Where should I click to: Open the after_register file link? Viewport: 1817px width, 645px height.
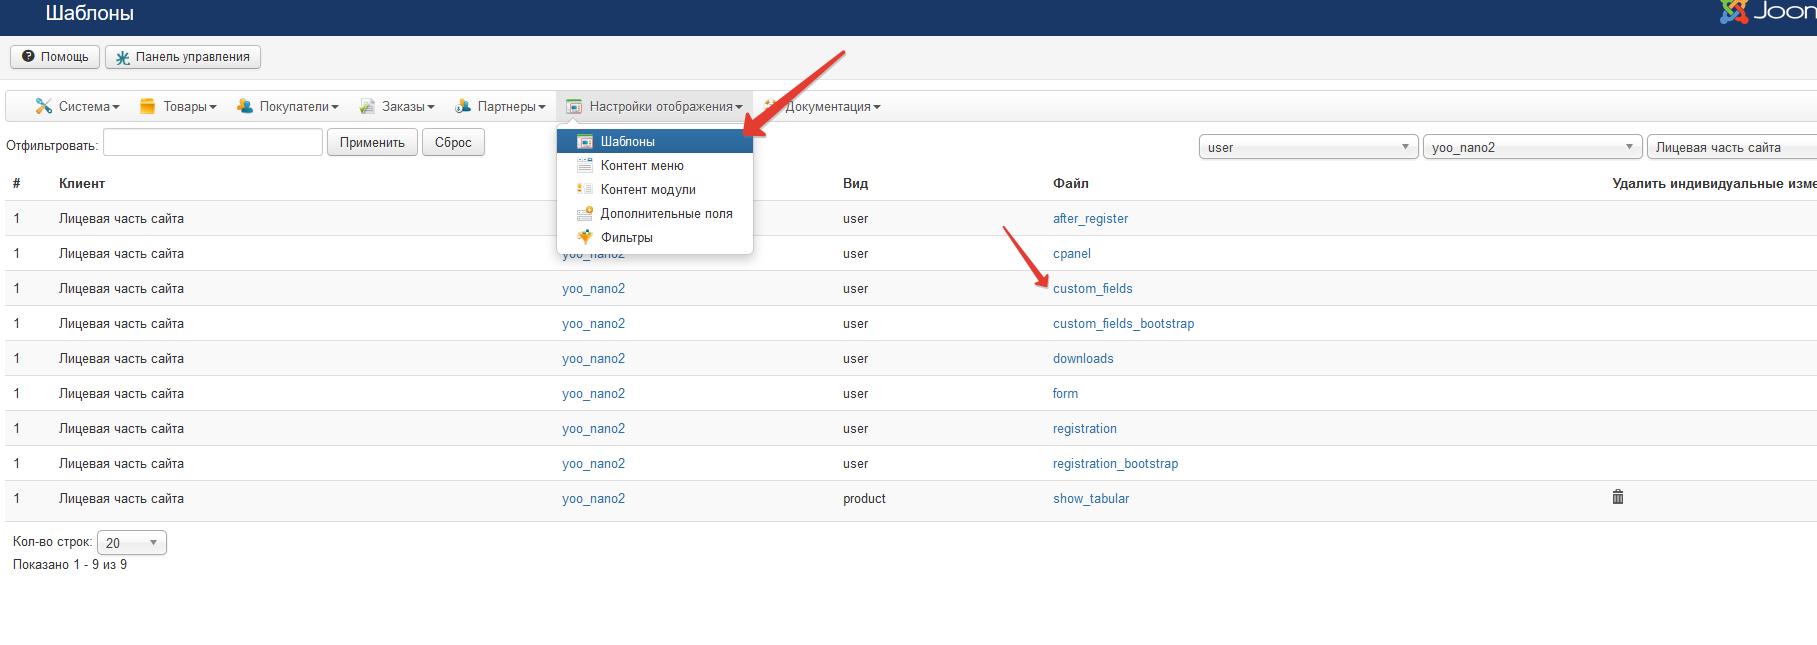1090,218
